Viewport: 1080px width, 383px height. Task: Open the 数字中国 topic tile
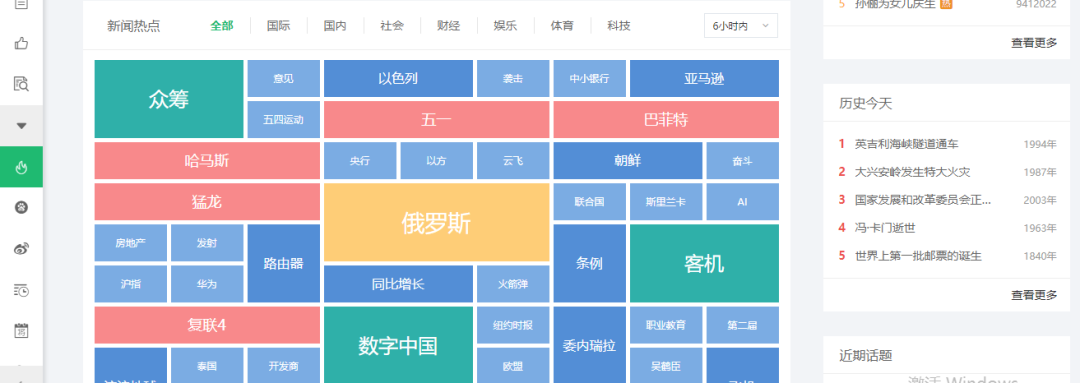coord(398,344)
